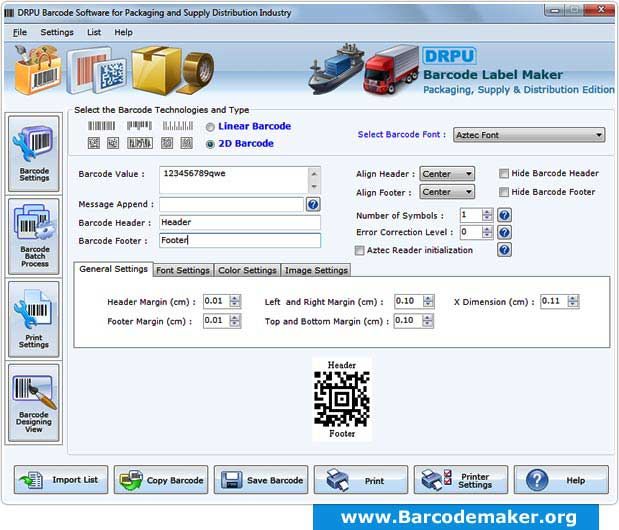Image resolution: width=619 pixels, height=530 pixels.
Task: Click the Header Margin value field
Action: pyautogui.click(x=216, y=302)
